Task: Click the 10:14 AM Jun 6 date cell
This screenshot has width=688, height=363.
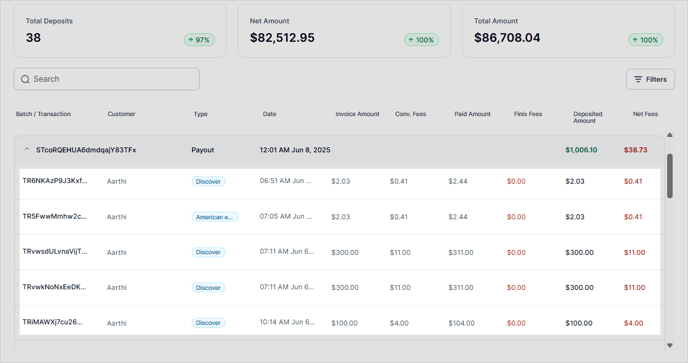Action: [287, 322]
